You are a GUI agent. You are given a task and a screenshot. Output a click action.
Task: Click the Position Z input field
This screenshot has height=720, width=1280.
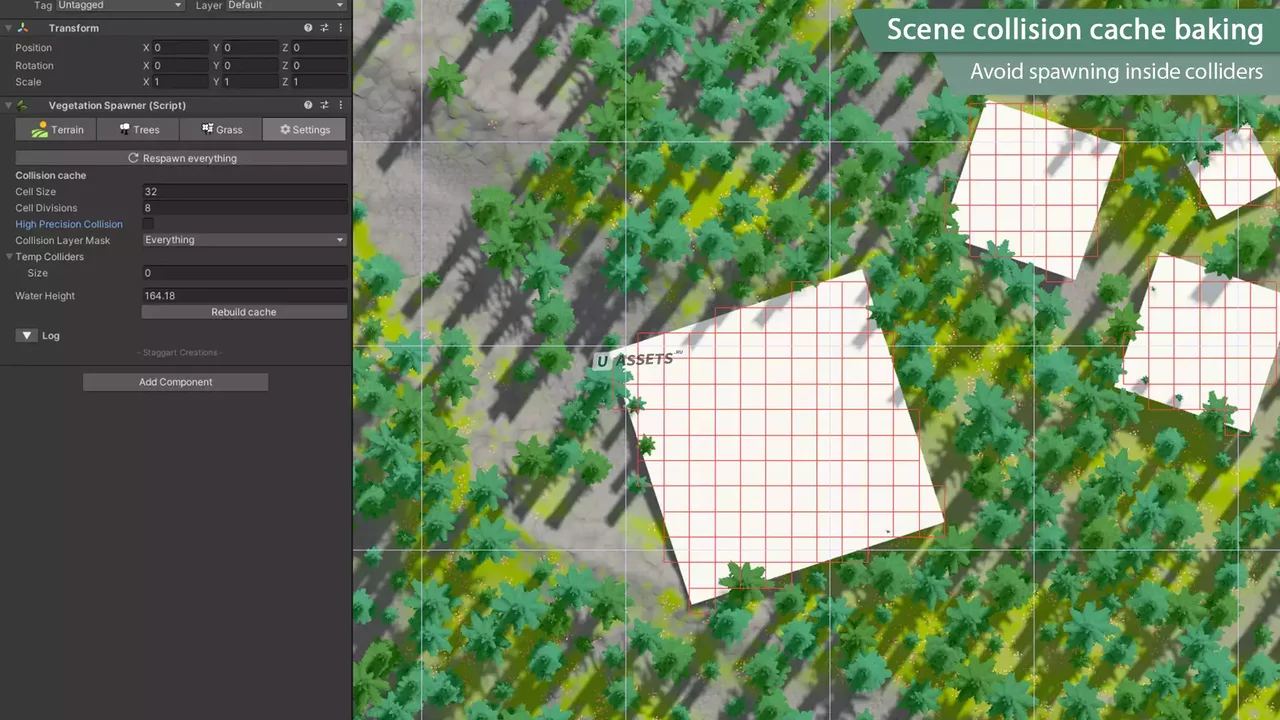319,48
